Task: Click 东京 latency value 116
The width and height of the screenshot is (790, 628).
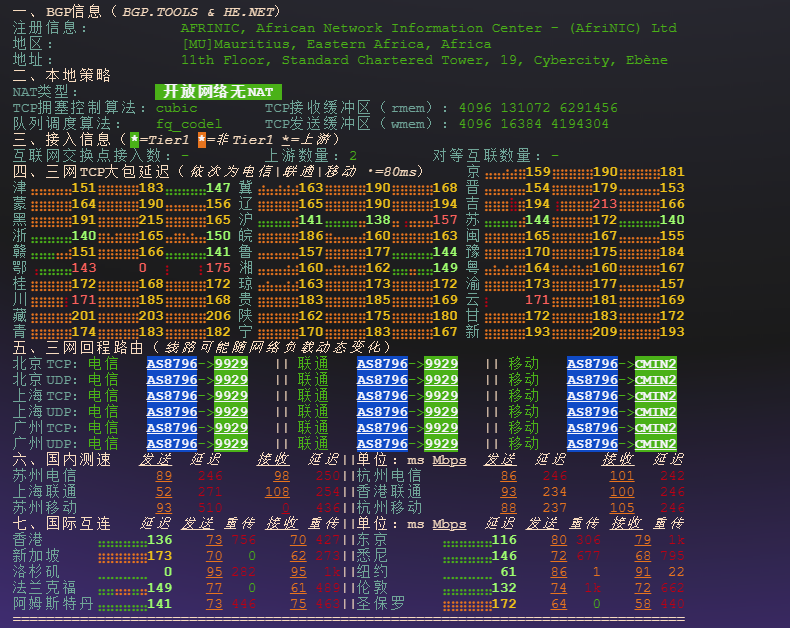Action: (504, 540)
